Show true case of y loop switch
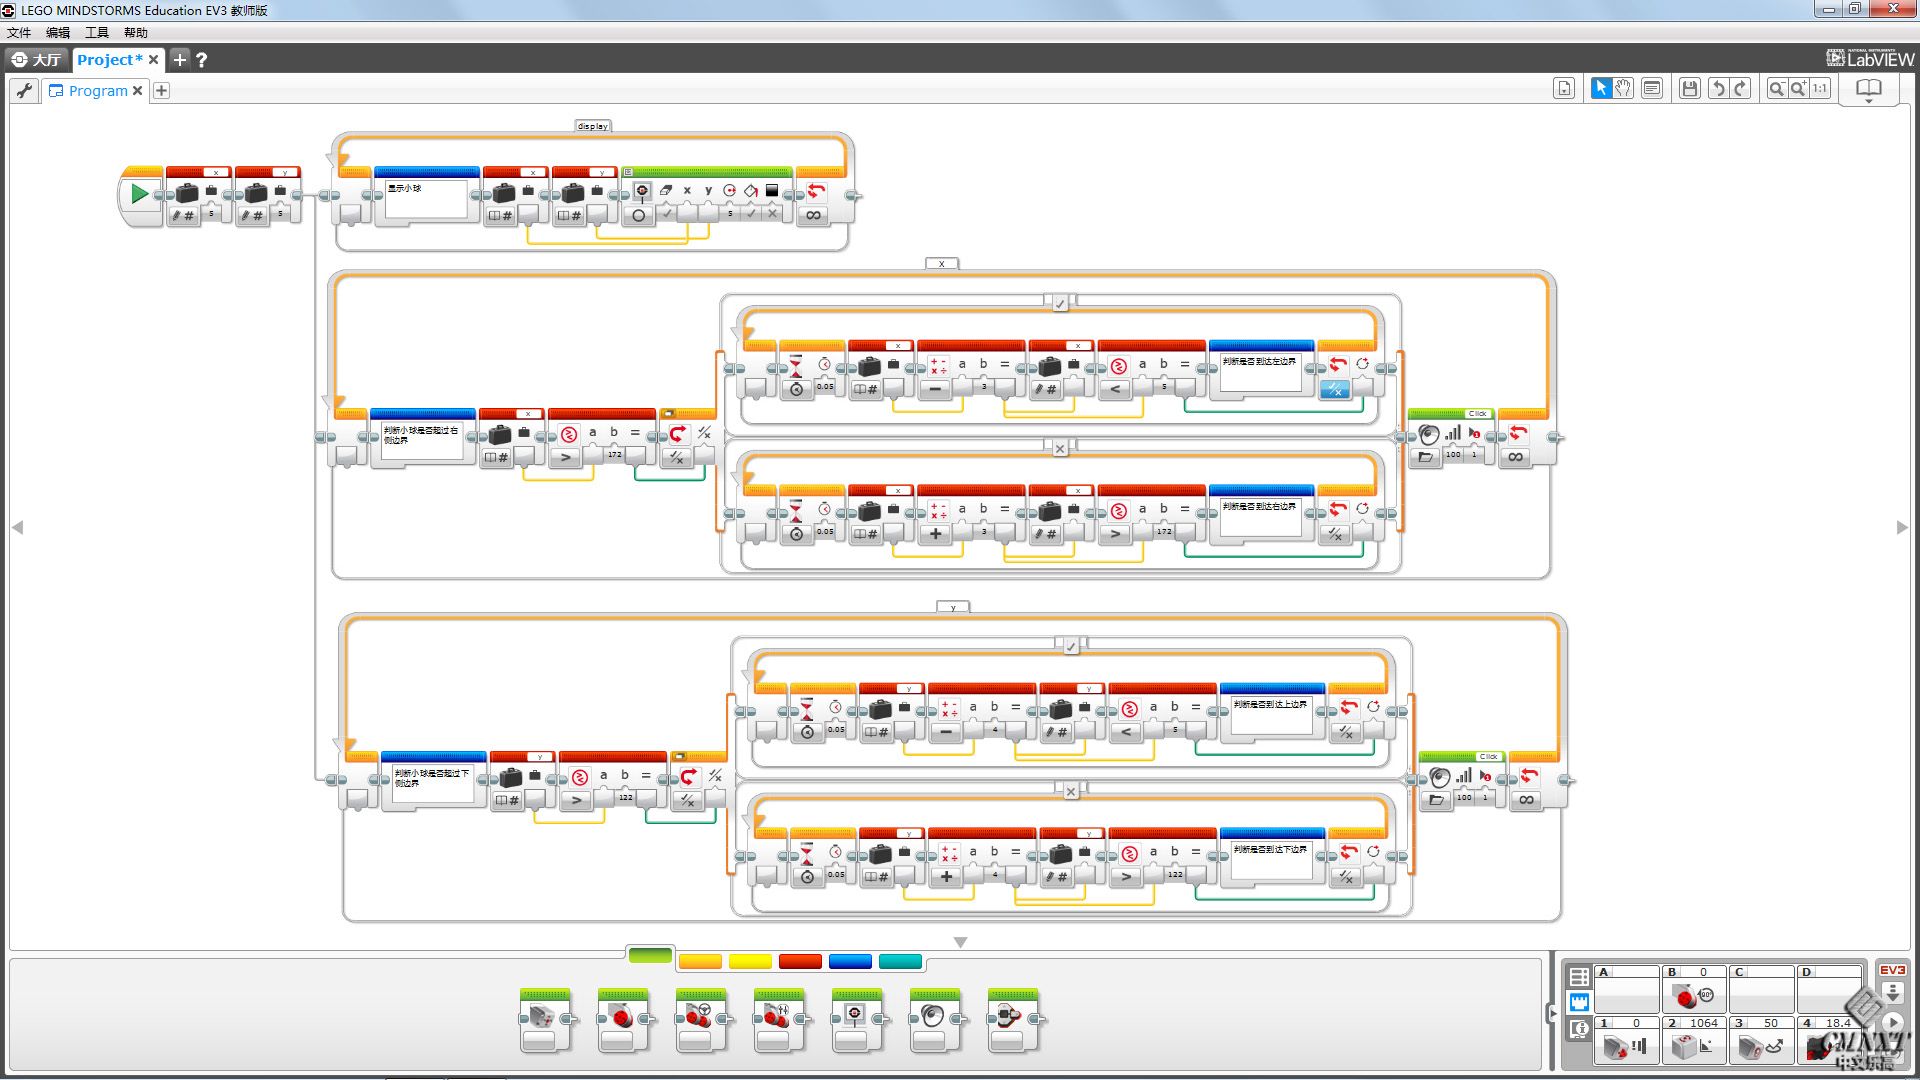The width and height of the screenshot is (1920, 1080). pyautogui.click(x=1071, y=646)
